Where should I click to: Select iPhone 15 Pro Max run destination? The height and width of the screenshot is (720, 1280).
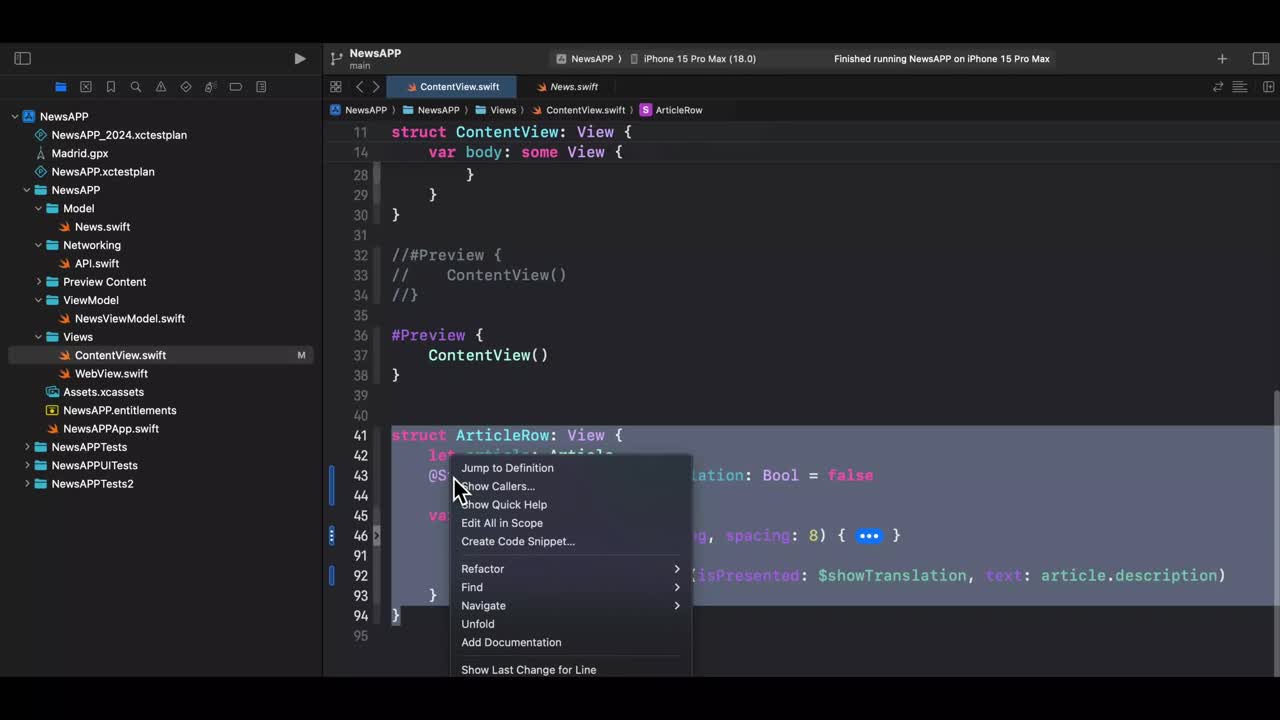(699, 59)
